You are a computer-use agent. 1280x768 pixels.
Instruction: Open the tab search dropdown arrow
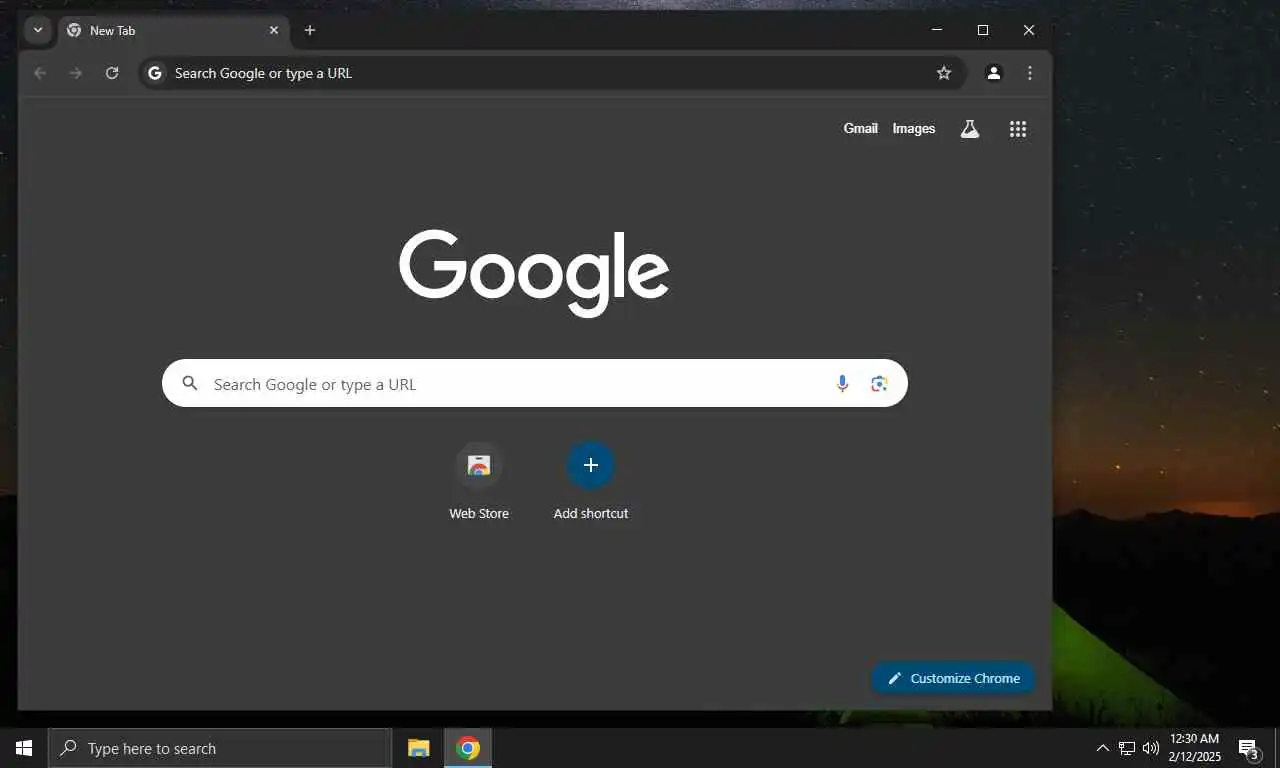(38, 30)
